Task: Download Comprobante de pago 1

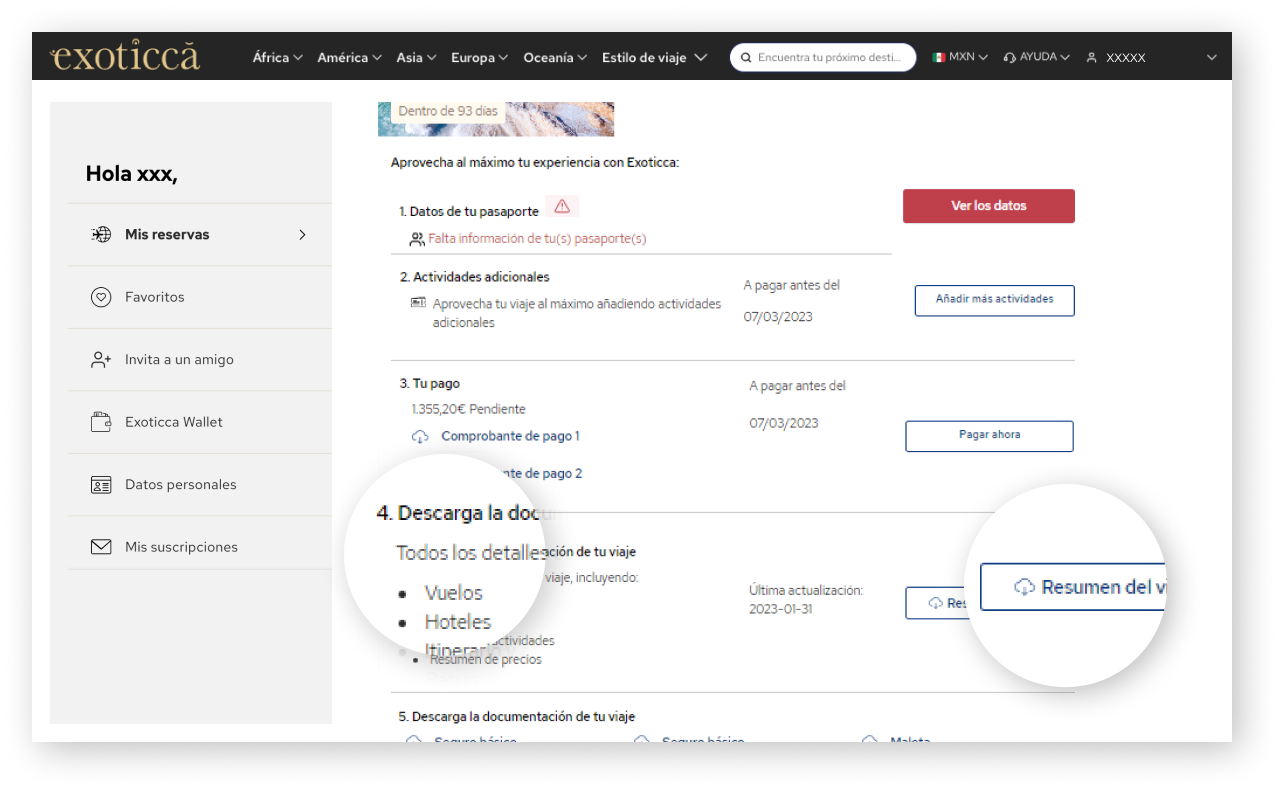Action: point(510,436)
